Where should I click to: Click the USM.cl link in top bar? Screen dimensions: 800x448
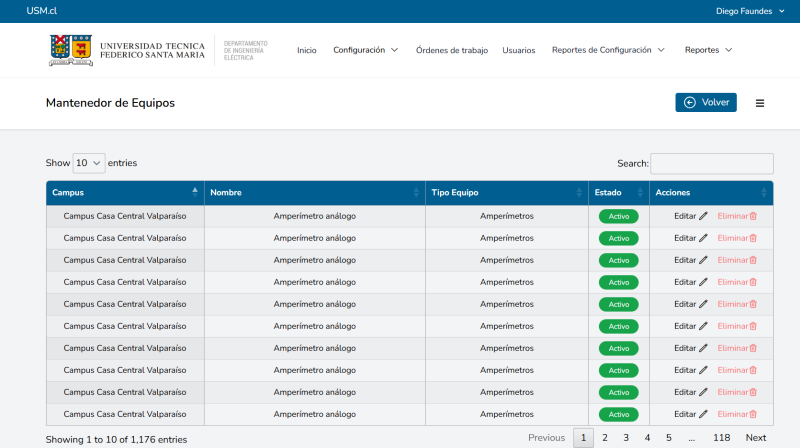tap(41, 11)
